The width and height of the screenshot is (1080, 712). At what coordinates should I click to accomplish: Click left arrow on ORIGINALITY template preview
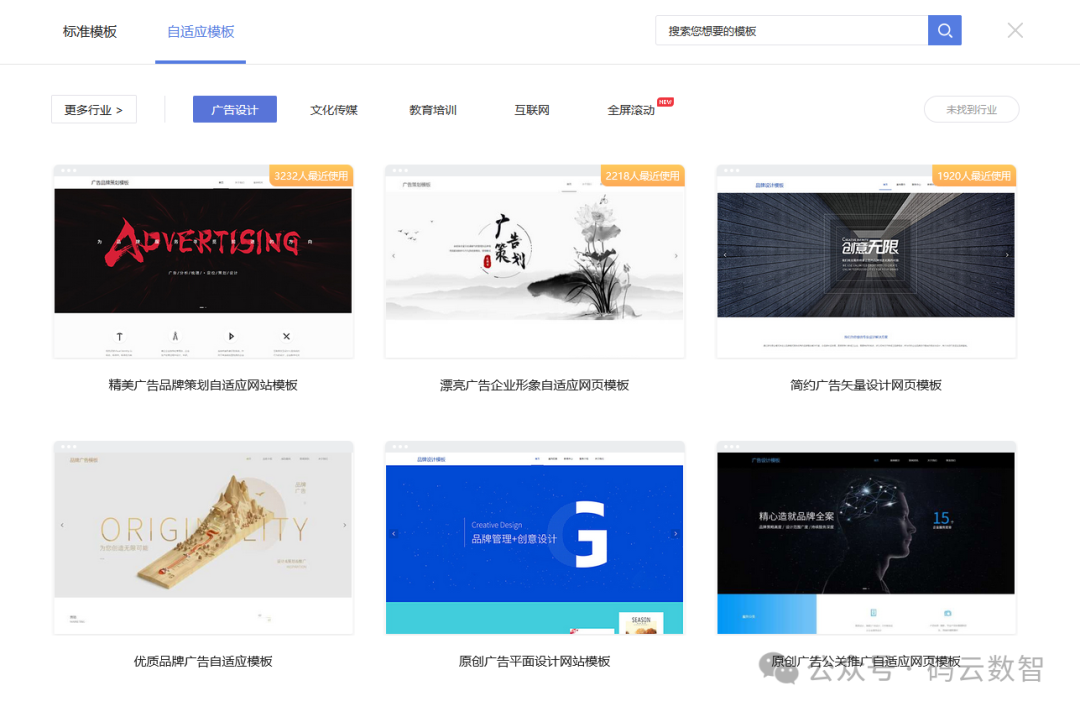[x=62, y=525]
